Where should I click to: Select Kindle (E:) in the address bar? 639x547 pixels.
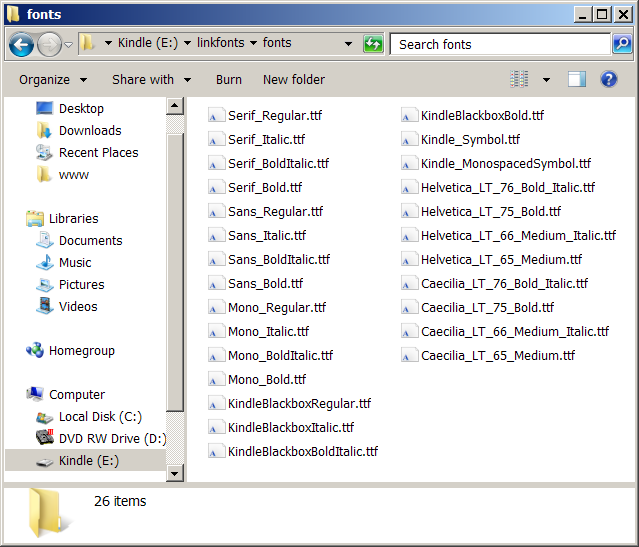click(148, 43)
